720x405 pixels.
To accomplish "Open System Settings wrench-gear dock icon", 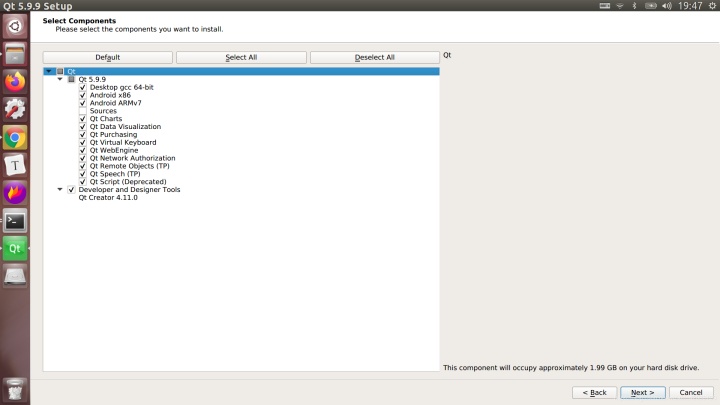I will point(15,109).
